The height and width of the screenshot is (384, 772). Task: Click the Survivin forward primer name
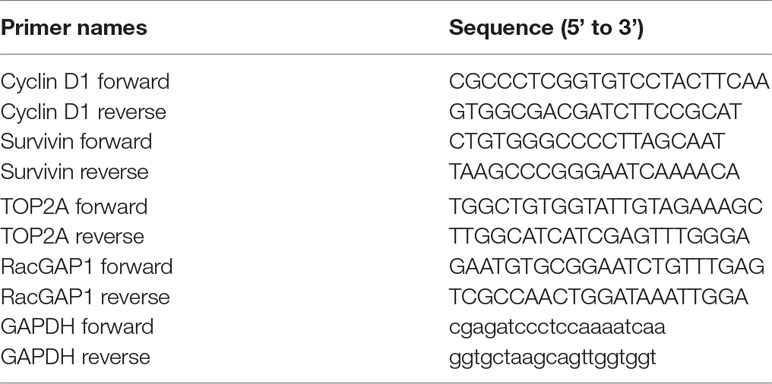[76, 142]
